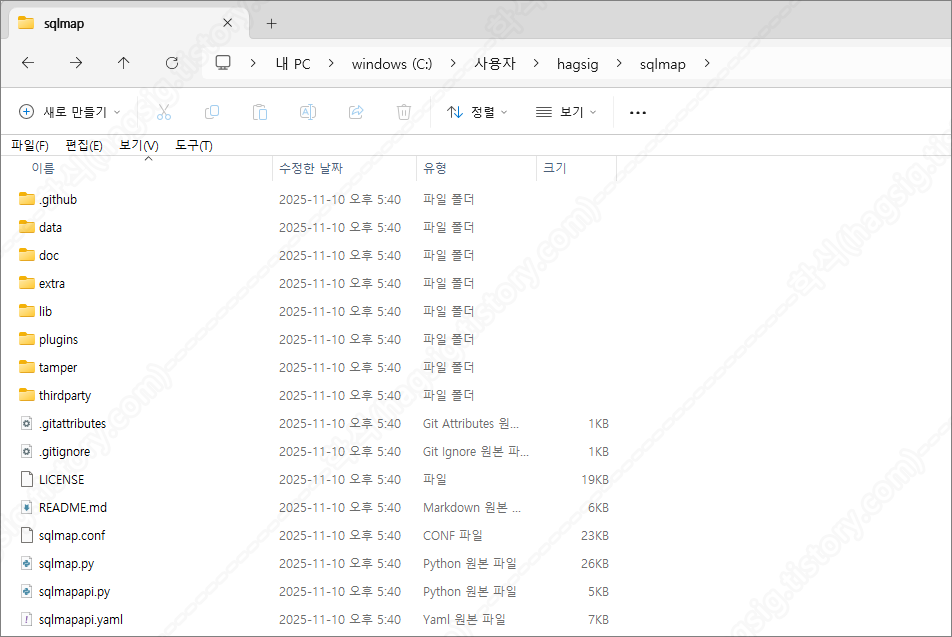
Task: Go forward using the right arrow
Action: [x=76, y=63]
